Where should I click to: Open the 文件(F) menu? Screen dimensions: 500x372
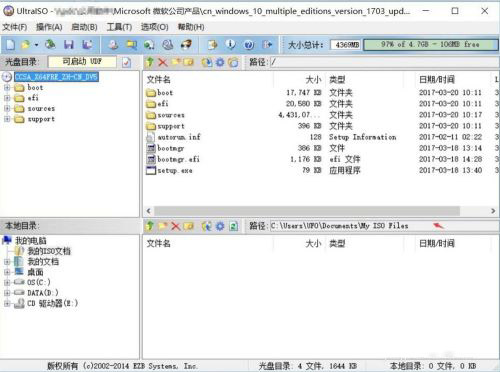[x=15, y=27]
